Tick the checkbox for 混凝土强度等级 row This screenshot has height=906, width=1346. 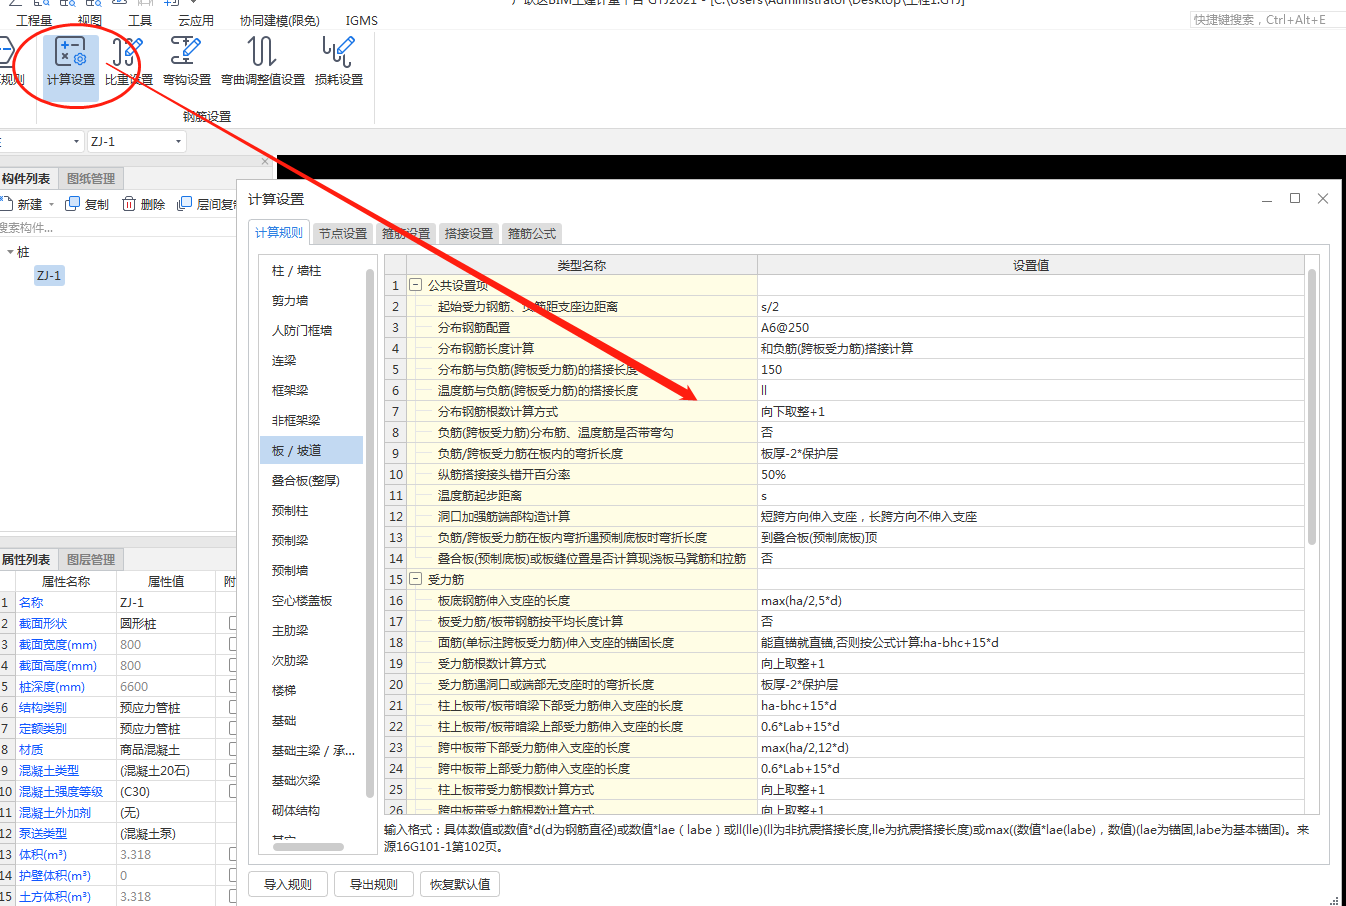click(232, 791)
